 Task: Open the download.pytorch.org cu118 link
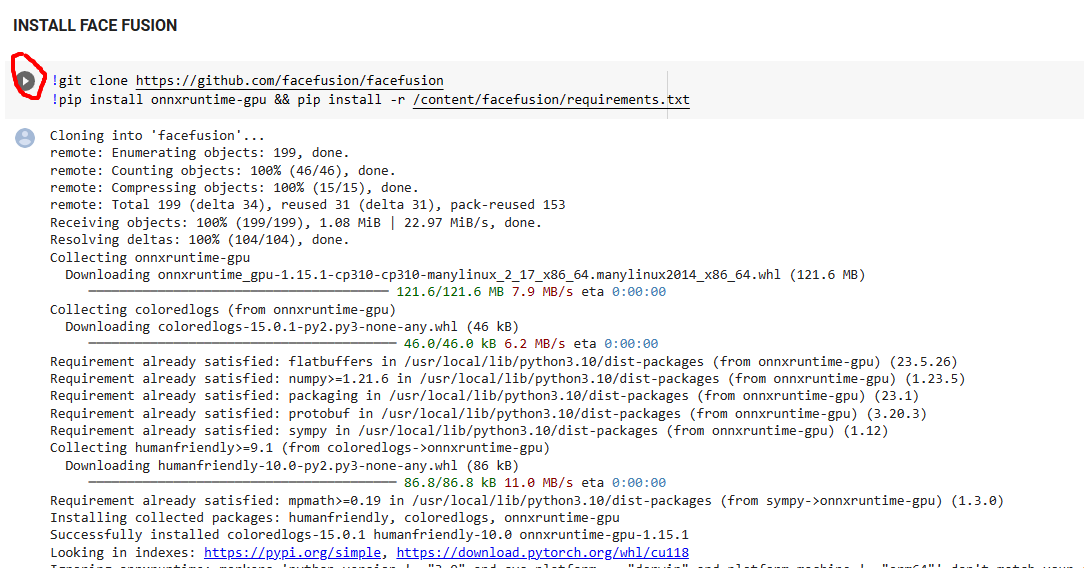click(542, 552)
